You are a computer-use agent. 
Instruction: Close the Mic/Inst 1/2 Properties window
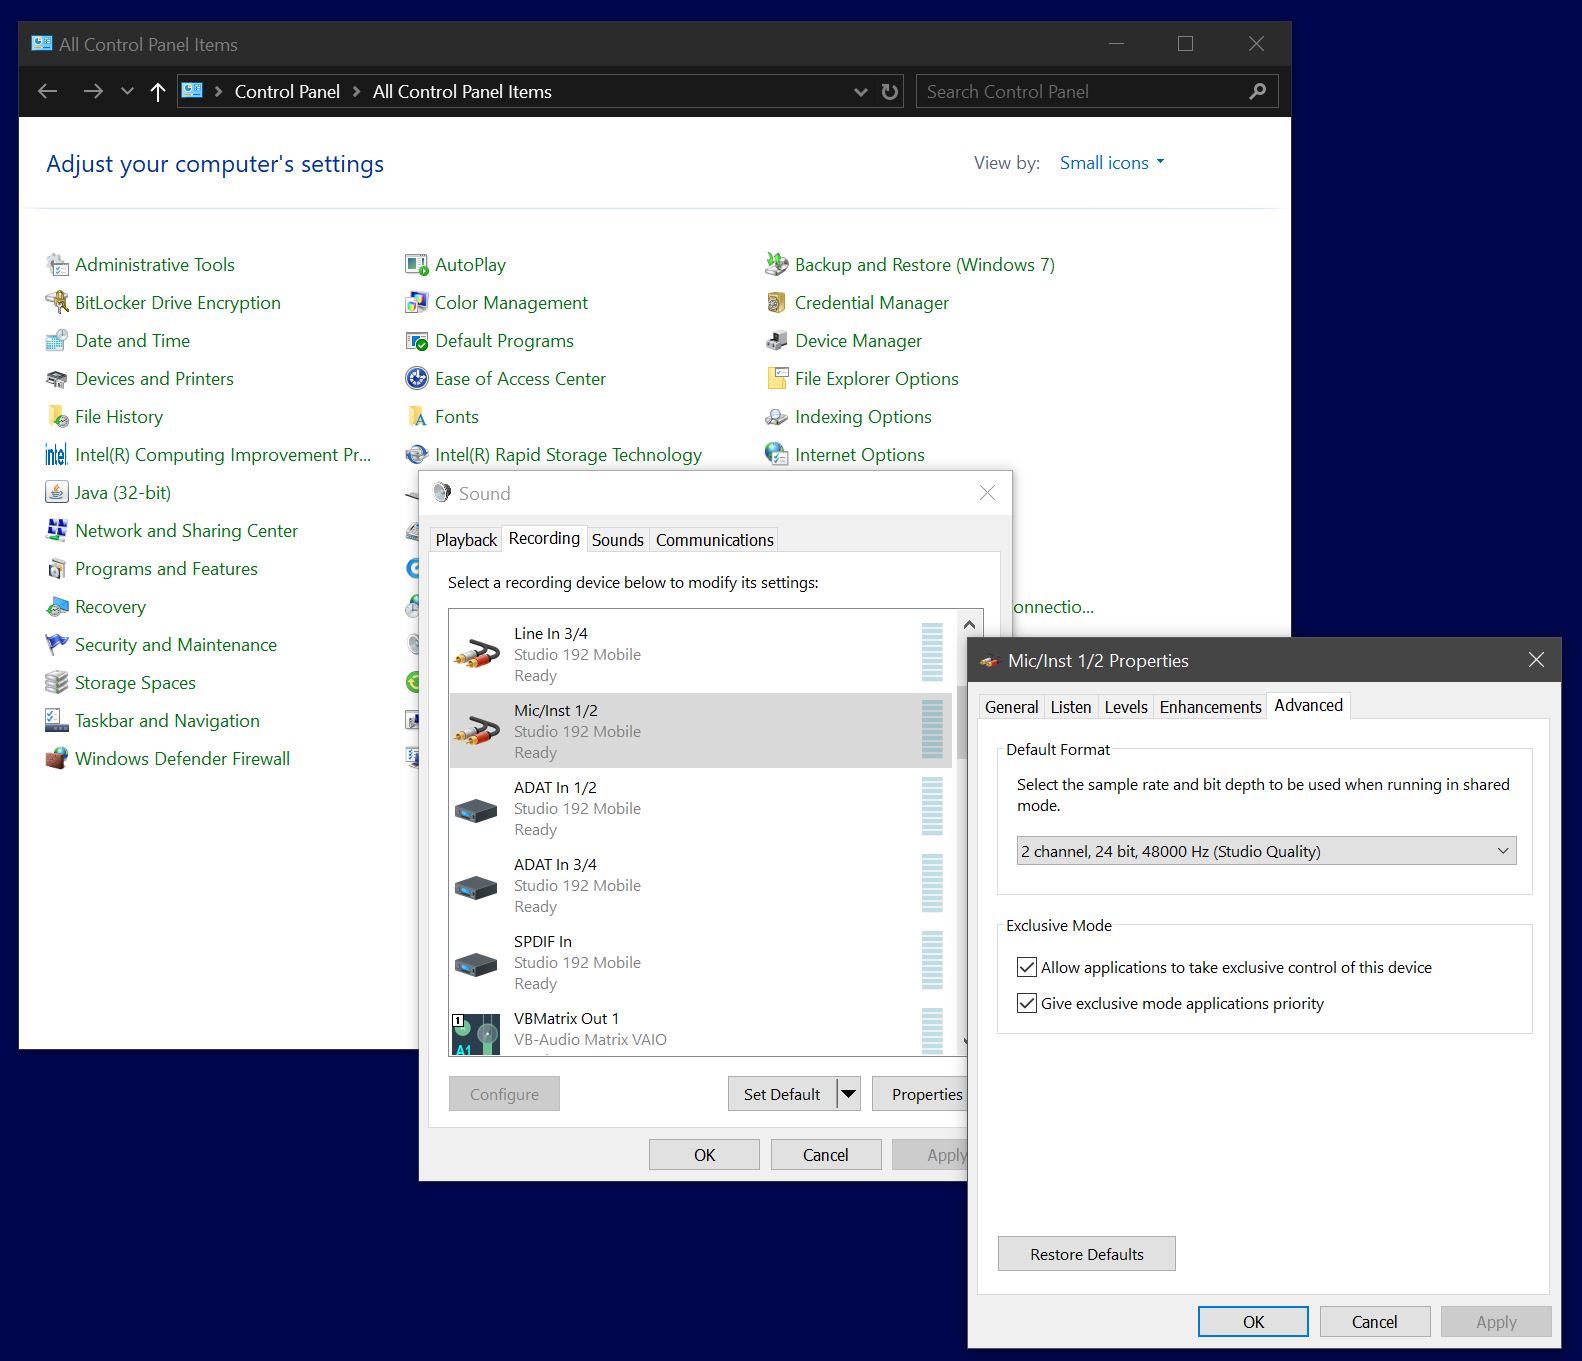point(1536,660)
